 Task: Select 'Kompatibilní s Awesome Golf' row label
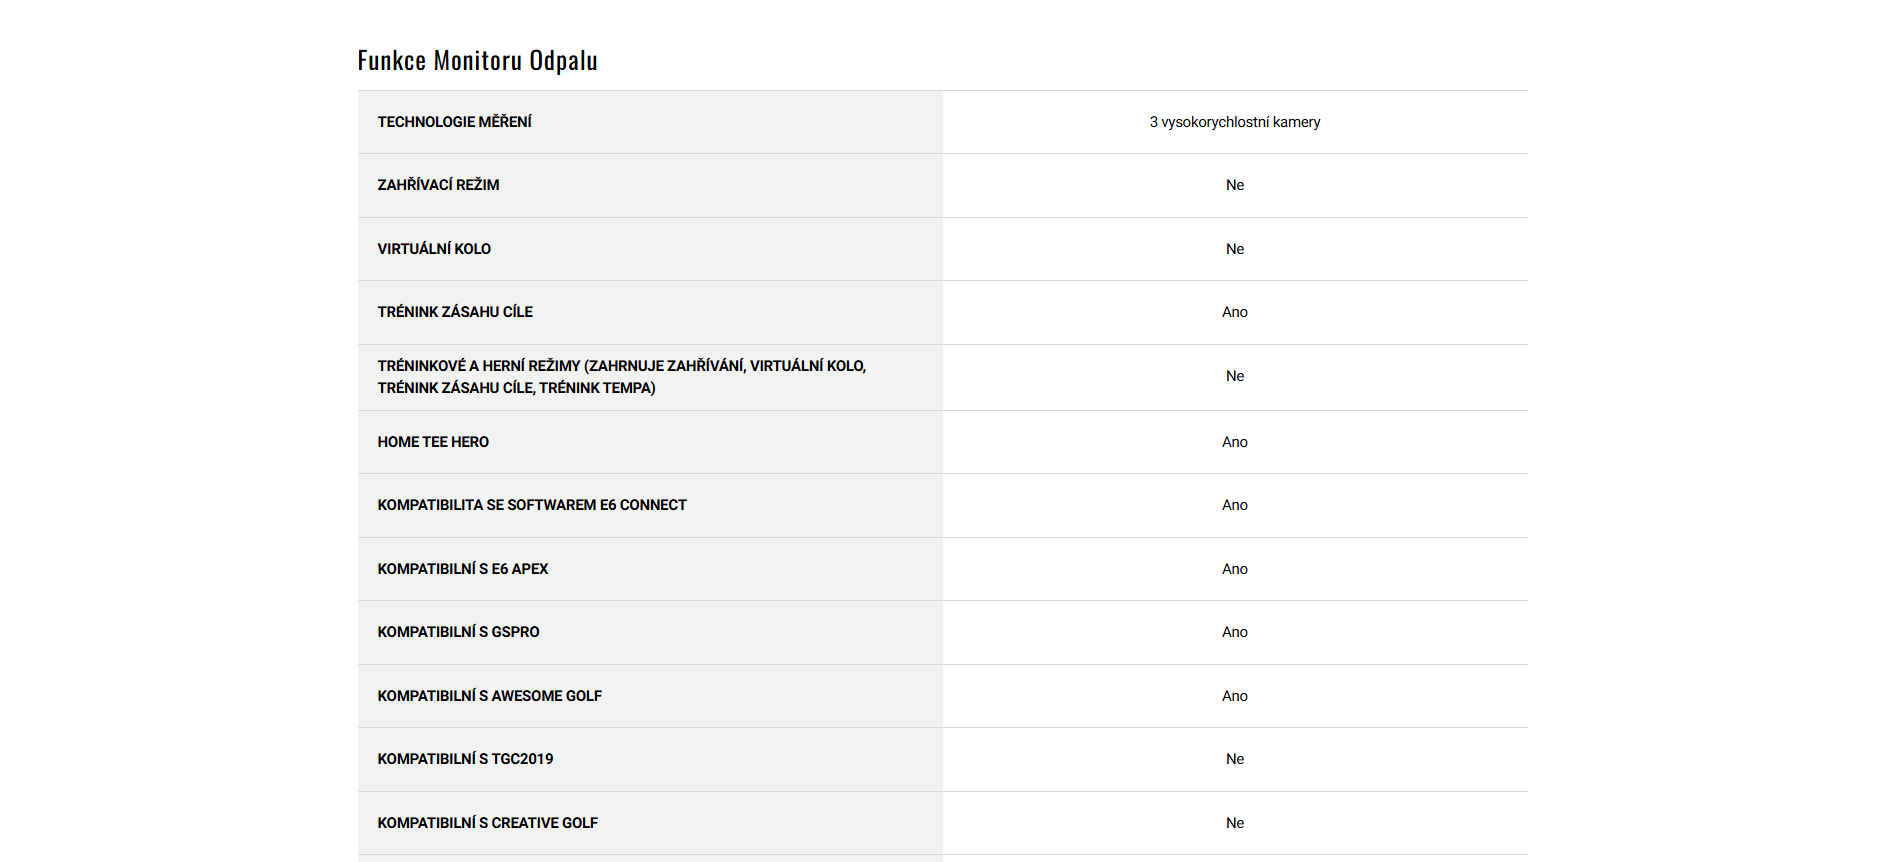(x=489, y=696)
